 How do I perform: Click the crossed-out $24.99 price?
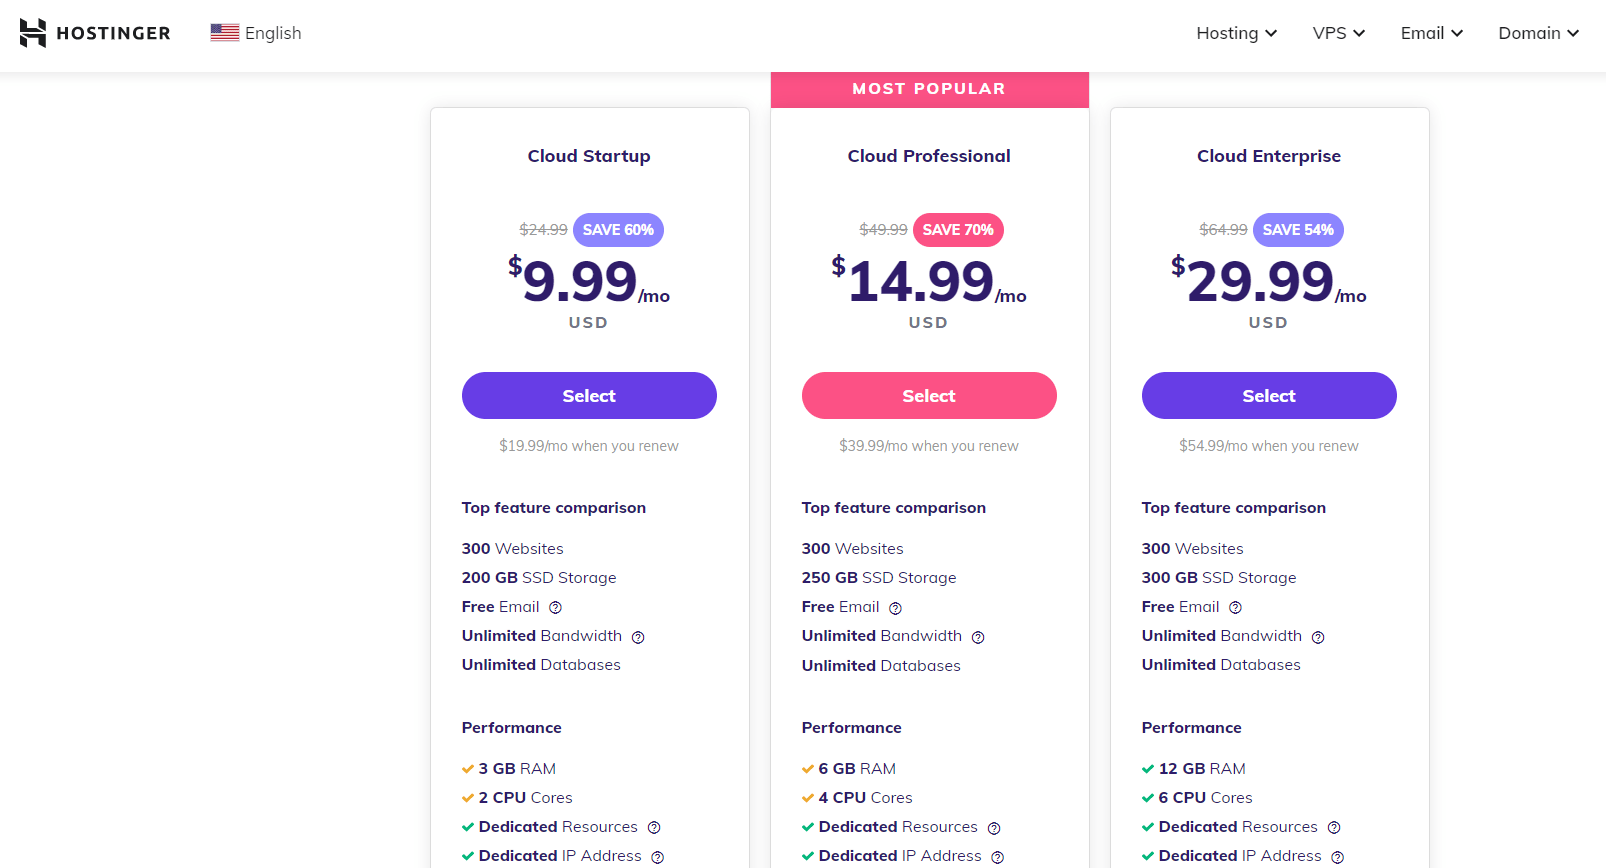pyautogui.click(x=543, y=230)
